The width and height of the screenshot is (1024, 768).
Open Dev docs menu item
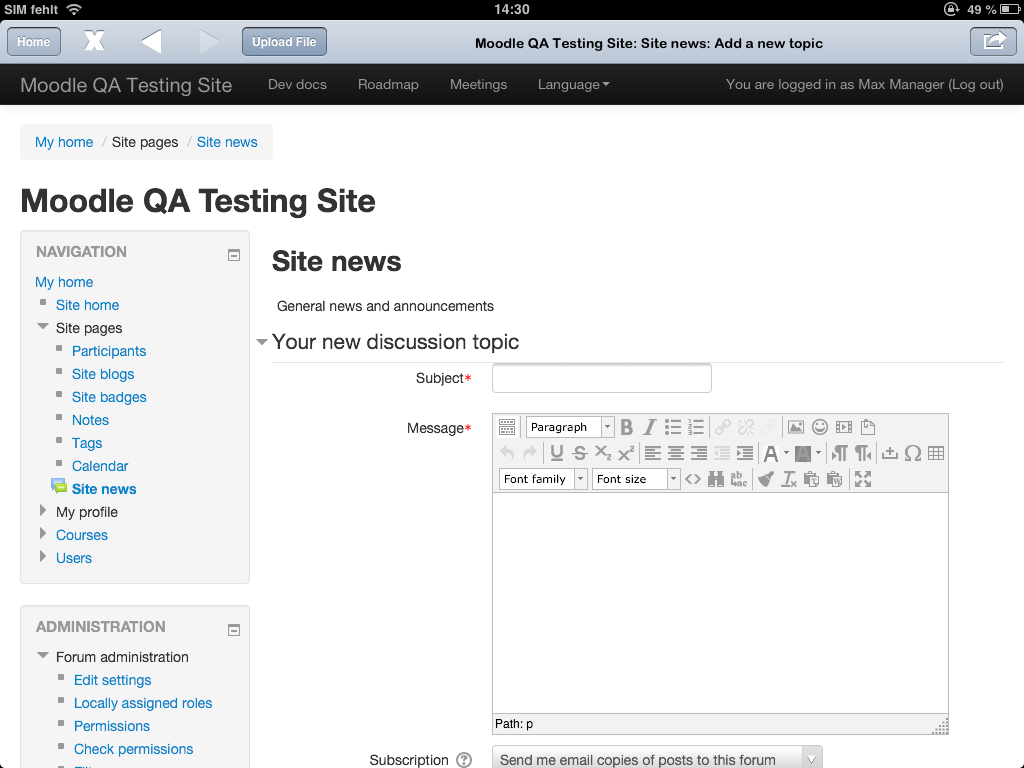(x=297, y=85)
